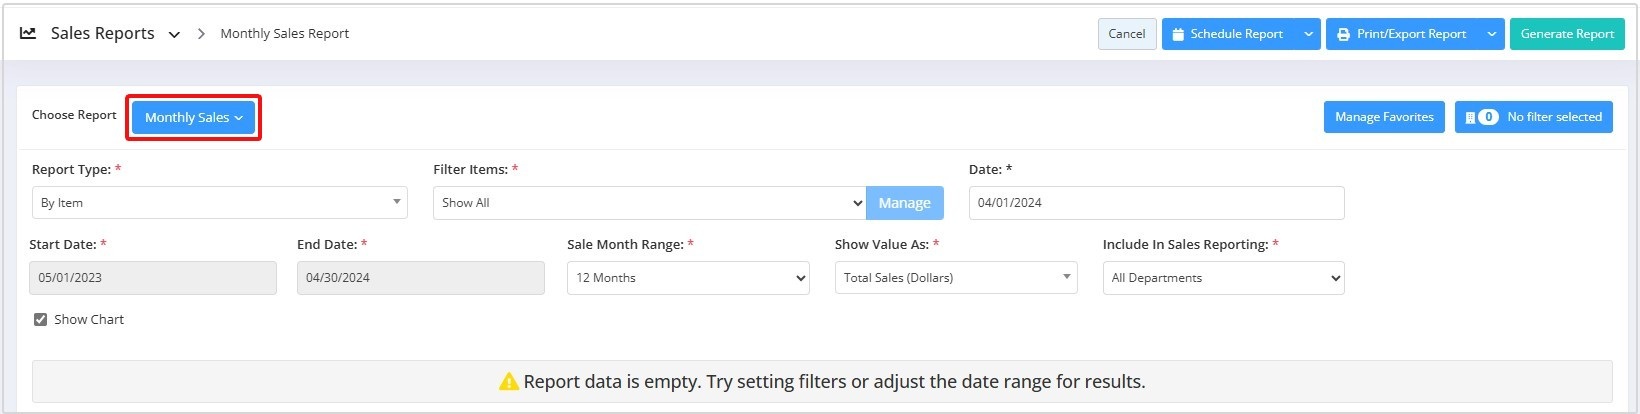The width and height of the screenshot is (1640, 414).
Task: Open the Schedule Report dropdown arrow
Action: 1308,34
